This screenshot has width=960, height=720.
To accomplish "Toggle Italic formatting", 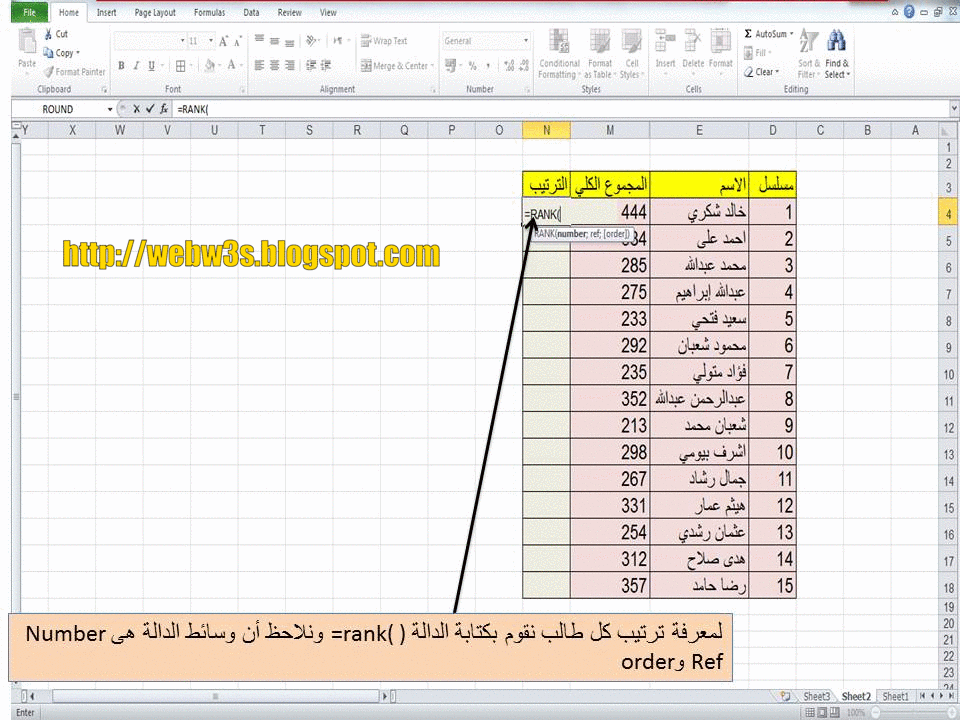I will [136, 66].
